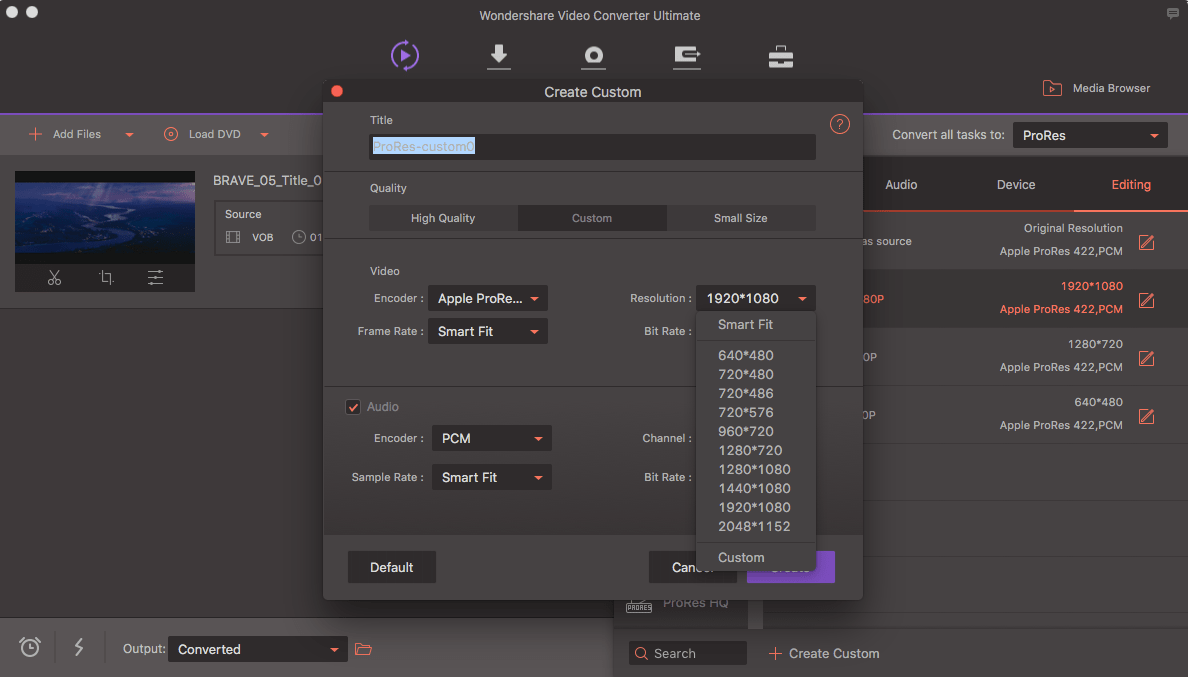Open the Transfer section icon
The width and height of the screenshot is (1188, 677).
click(x=687, y=57)
